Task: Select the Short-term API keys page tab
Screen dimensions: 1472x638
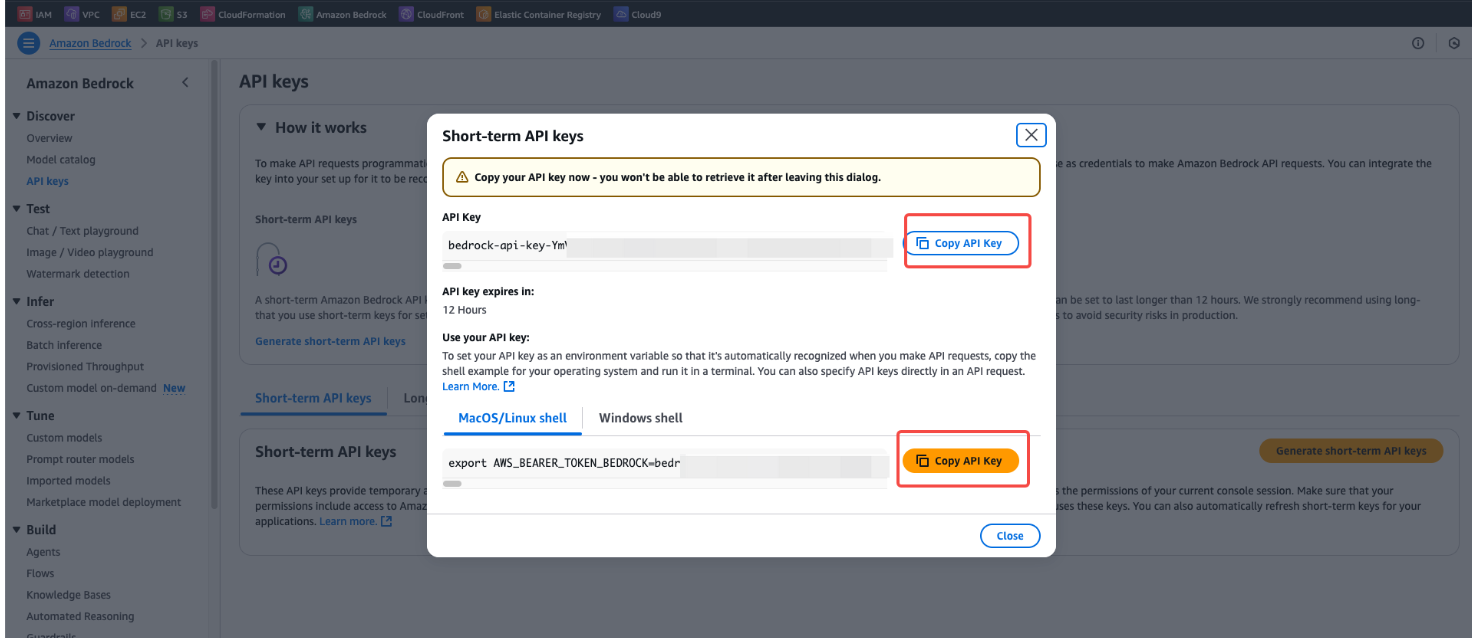Action: [313, 398]
